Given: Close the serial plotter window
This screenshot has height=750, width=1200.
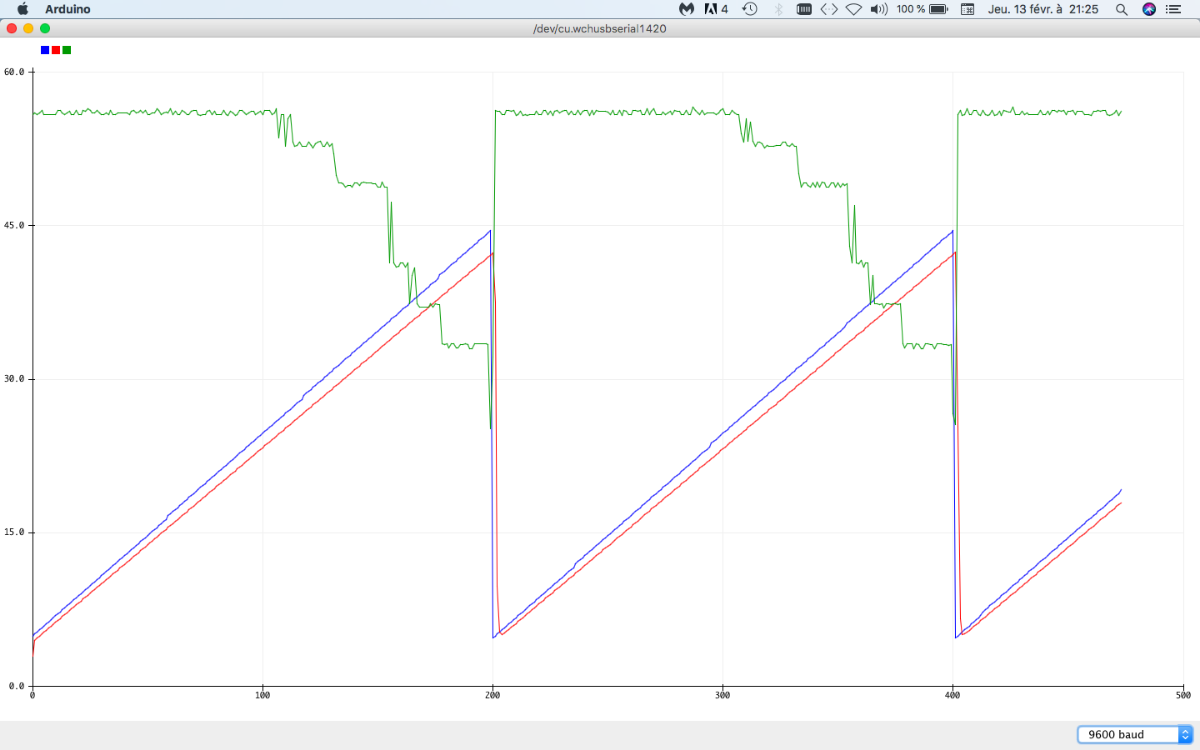Looking at the screenshot, I should pos(12,29).
